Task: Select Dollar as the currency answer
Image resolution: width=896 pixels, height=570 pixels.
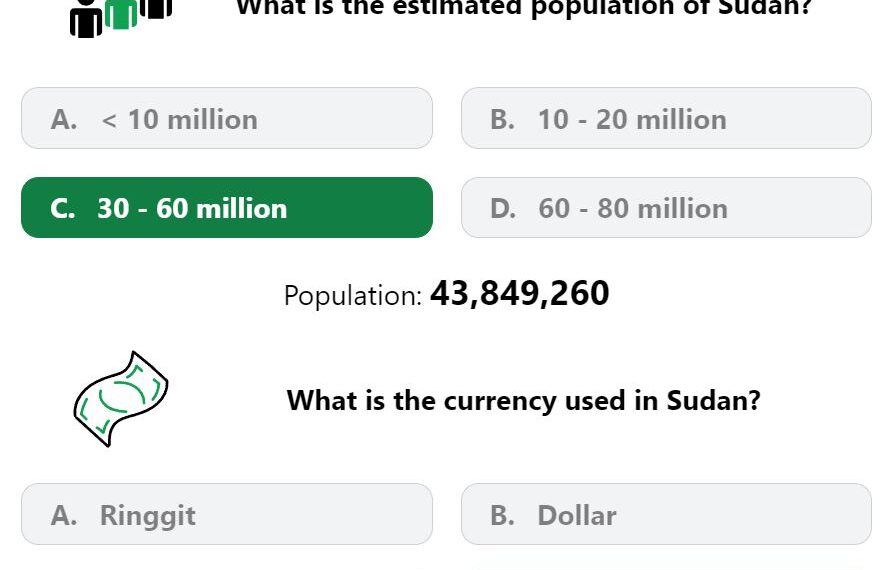Action: coord(666,514)
